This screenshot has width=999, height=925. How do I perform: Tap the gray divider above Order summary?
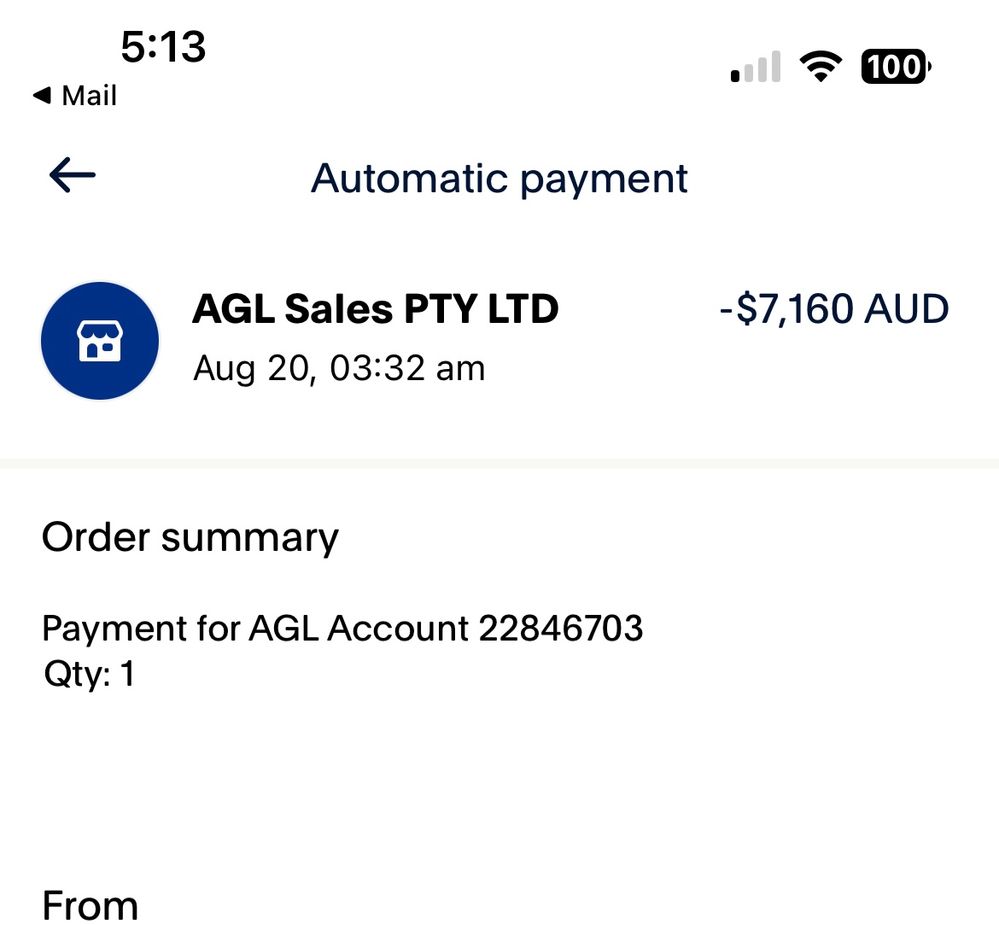499,463
